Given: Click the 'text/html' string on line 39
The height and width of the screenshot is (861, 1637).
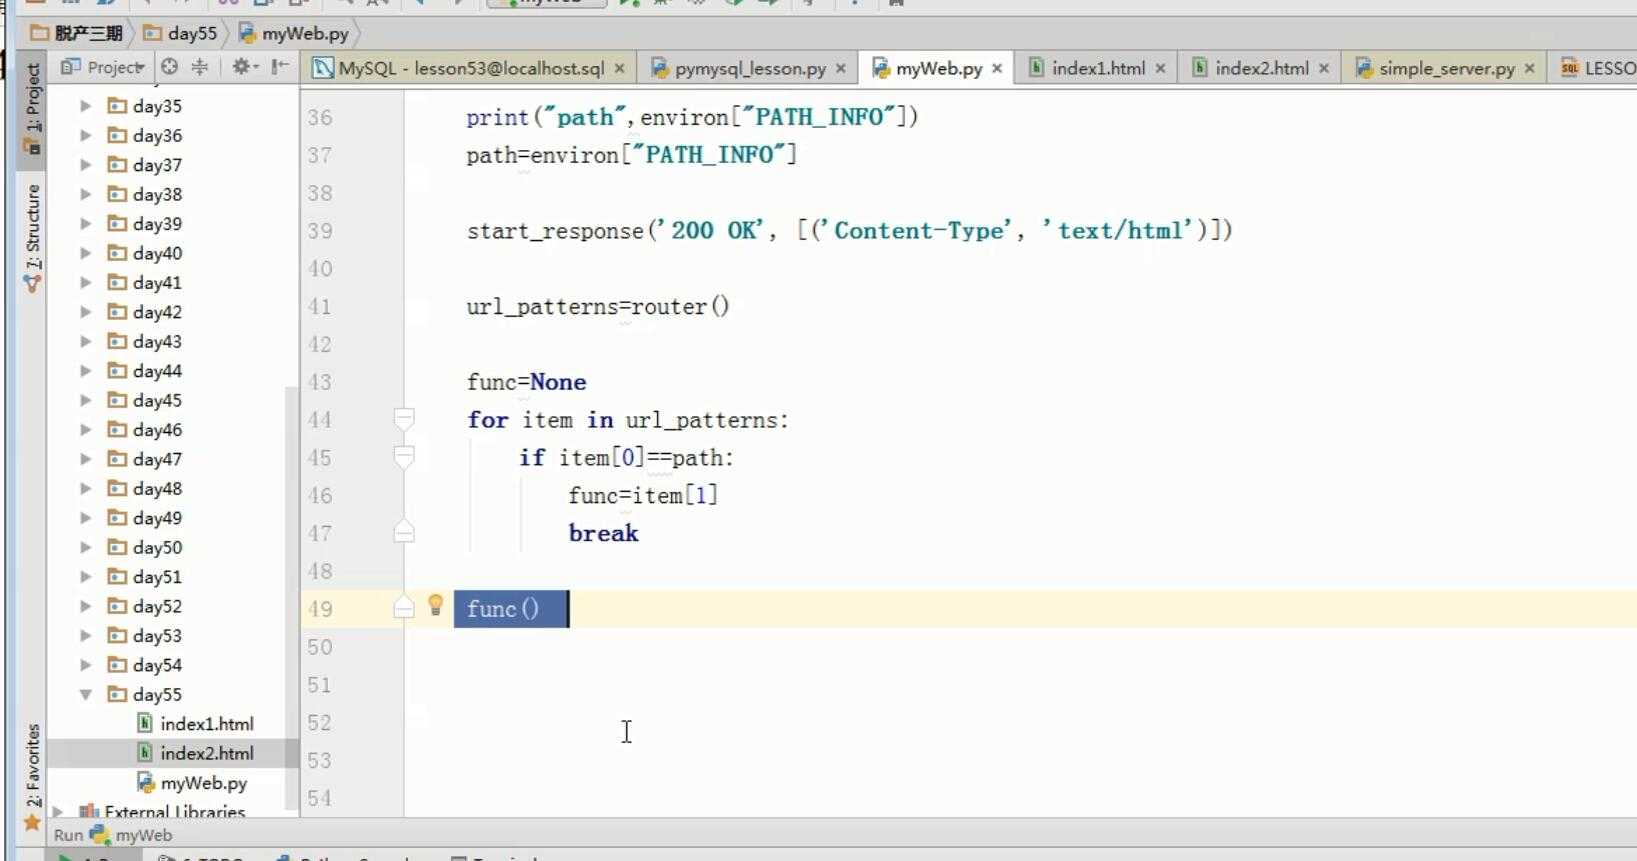Looking at the screenshot, I should (x=1117, y=231).
